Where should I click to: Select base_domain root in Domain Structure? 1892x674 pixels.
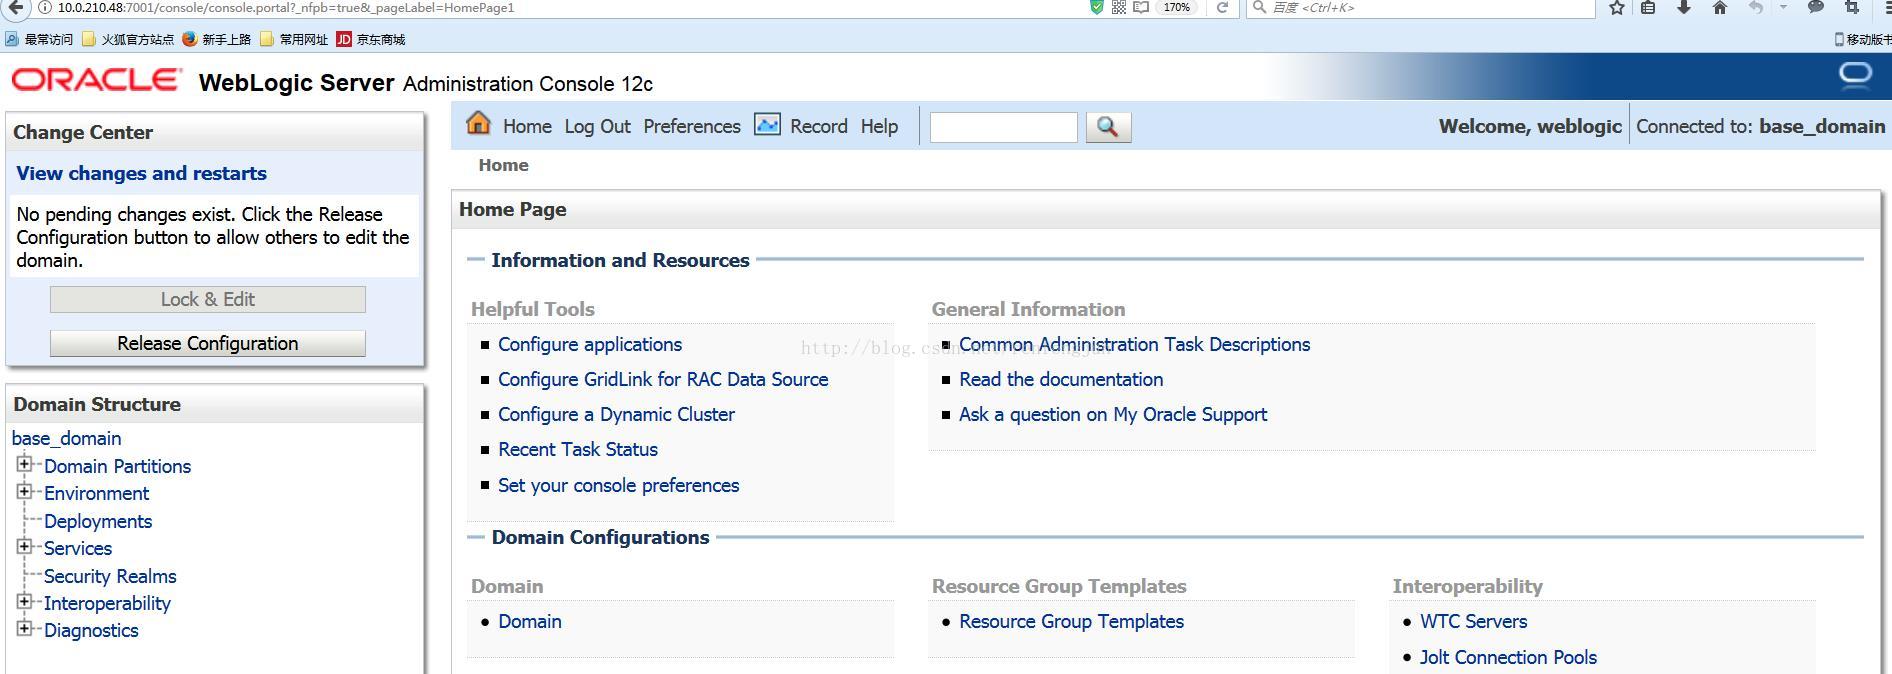66,438
